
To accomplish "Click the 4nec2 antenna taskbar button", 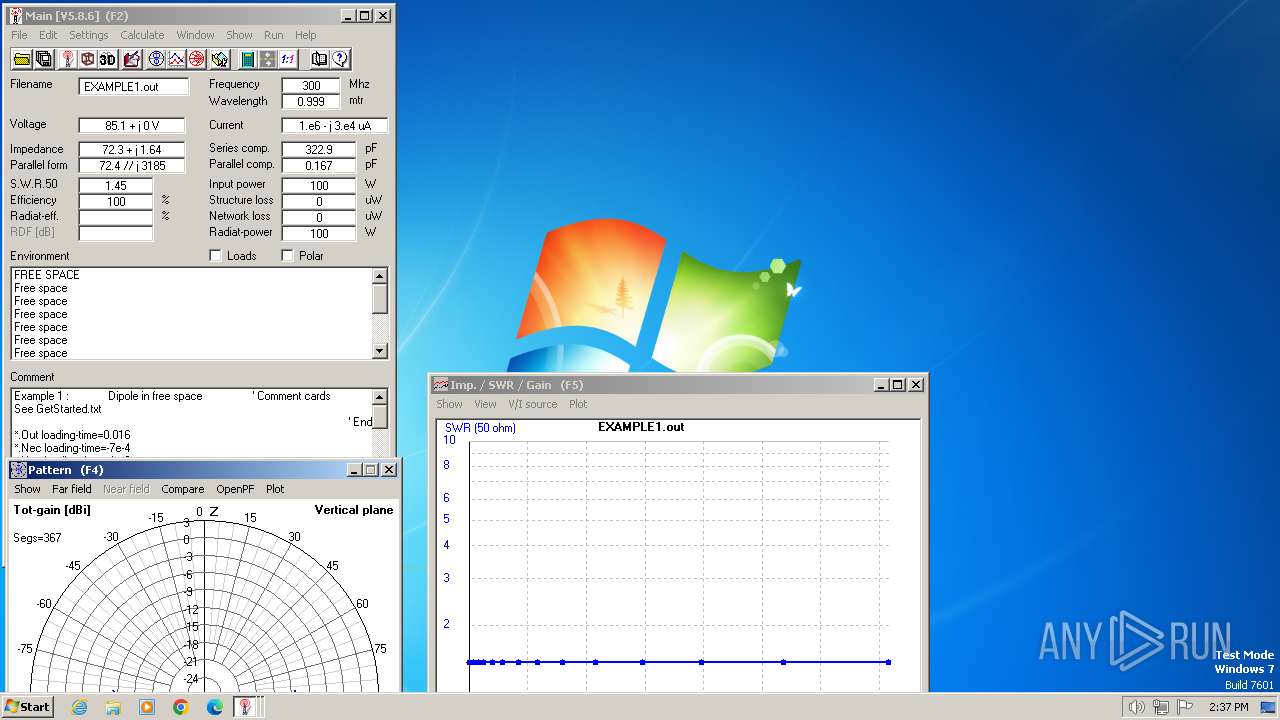I will pos(244,707).
